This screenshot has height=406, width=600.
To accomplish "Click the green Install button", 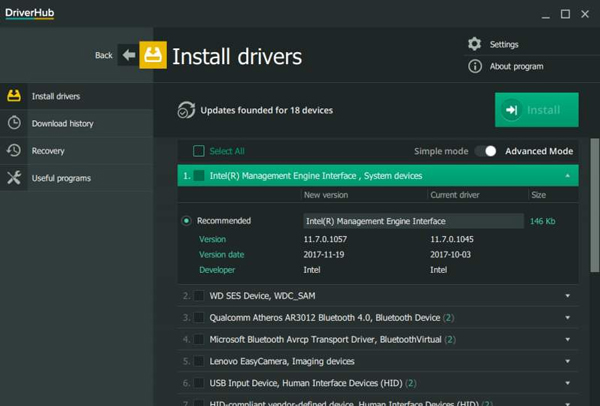I will tap(536, 110).
